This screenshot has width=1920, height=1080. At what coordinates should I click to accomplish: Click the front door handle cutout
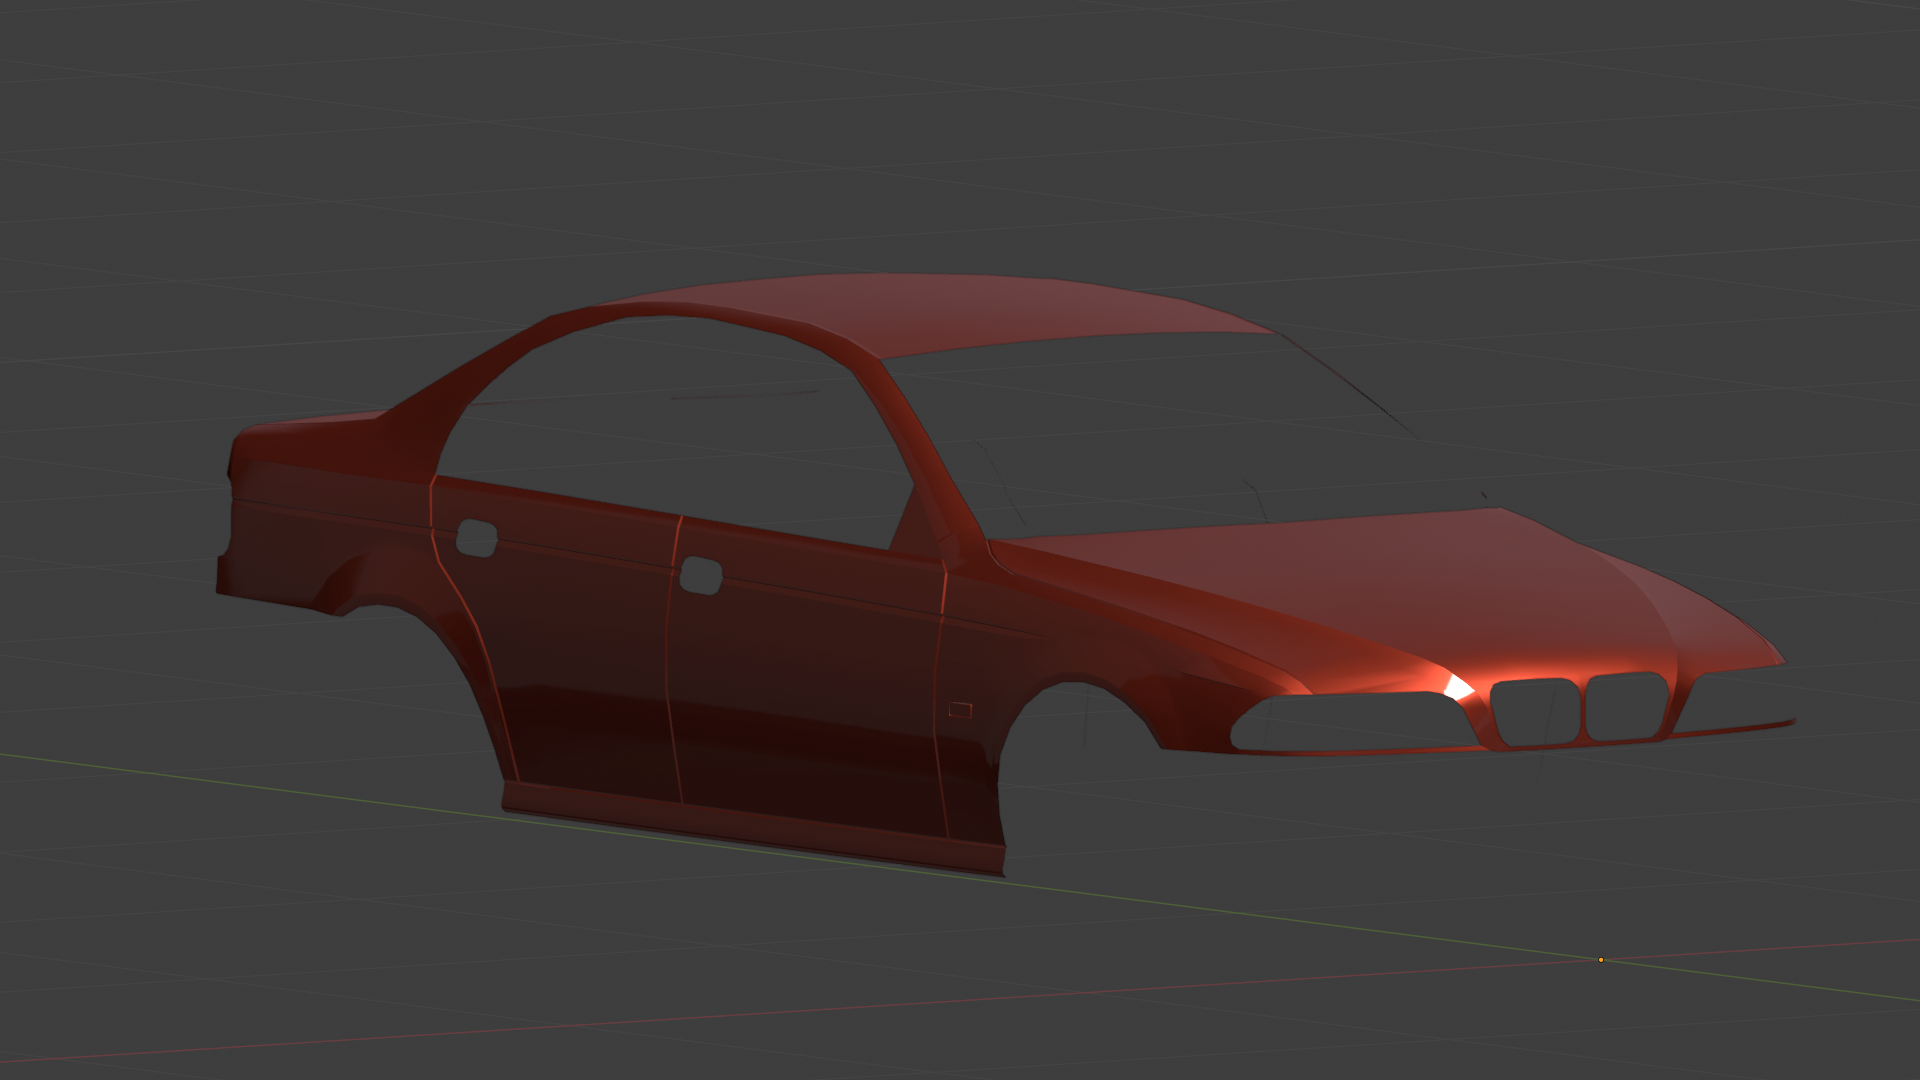coord(700,576)
